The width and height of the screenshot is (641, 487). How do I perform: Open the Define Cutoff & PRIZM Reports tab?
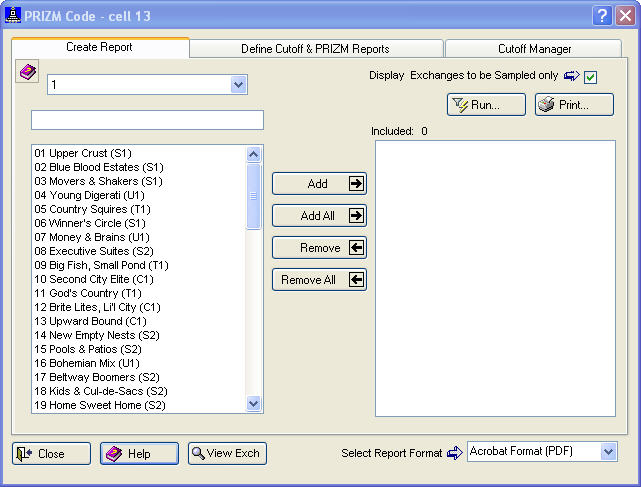pyautogui.click(x=316, y=49)
